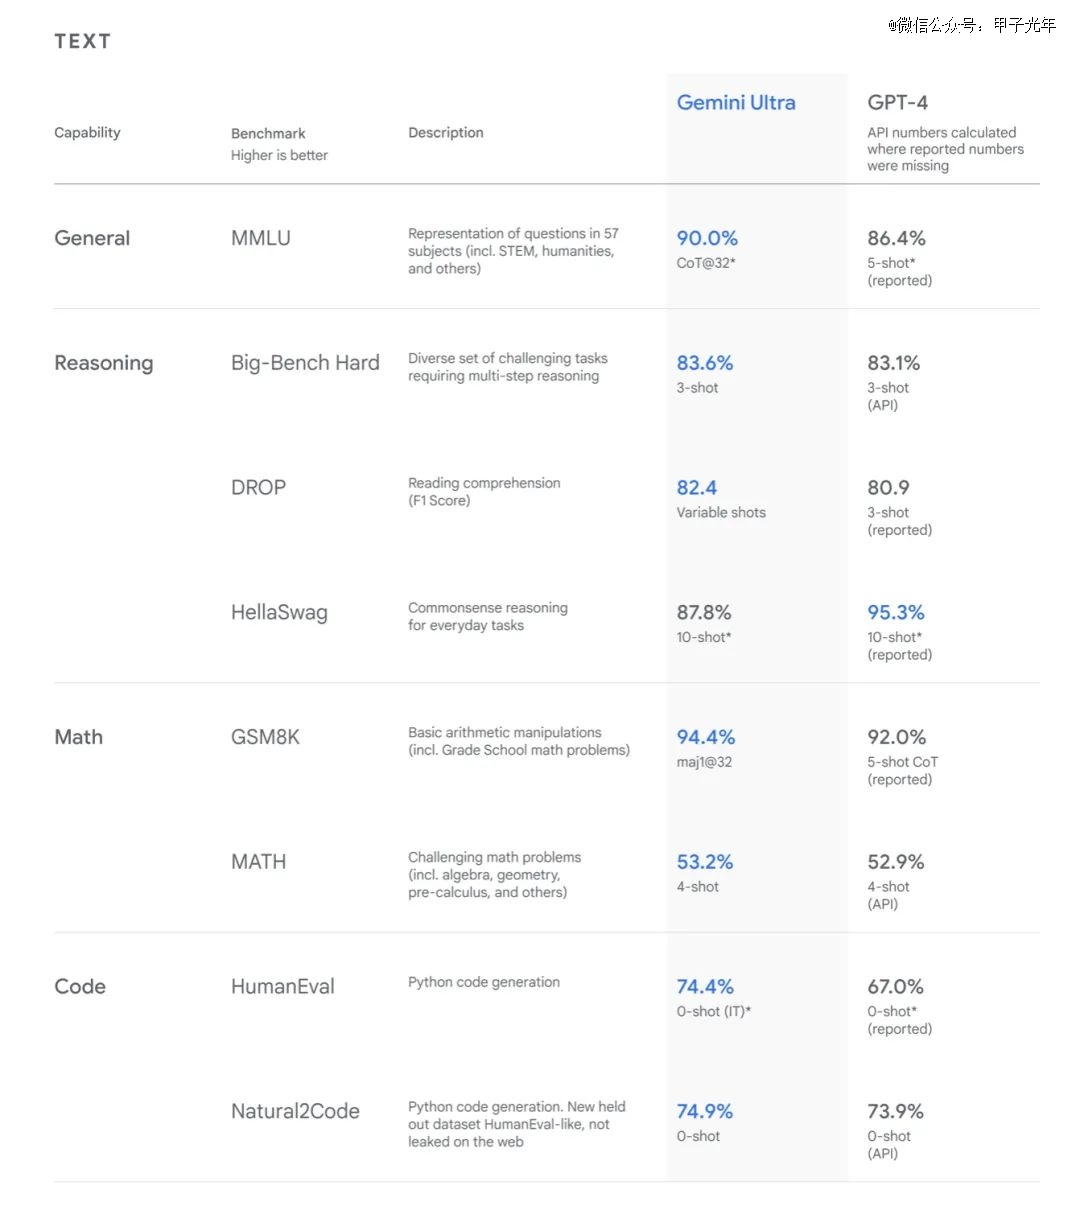Select the Natural2Code benchmark label
The image size is (1080, 1210).
pos(295,1111)
